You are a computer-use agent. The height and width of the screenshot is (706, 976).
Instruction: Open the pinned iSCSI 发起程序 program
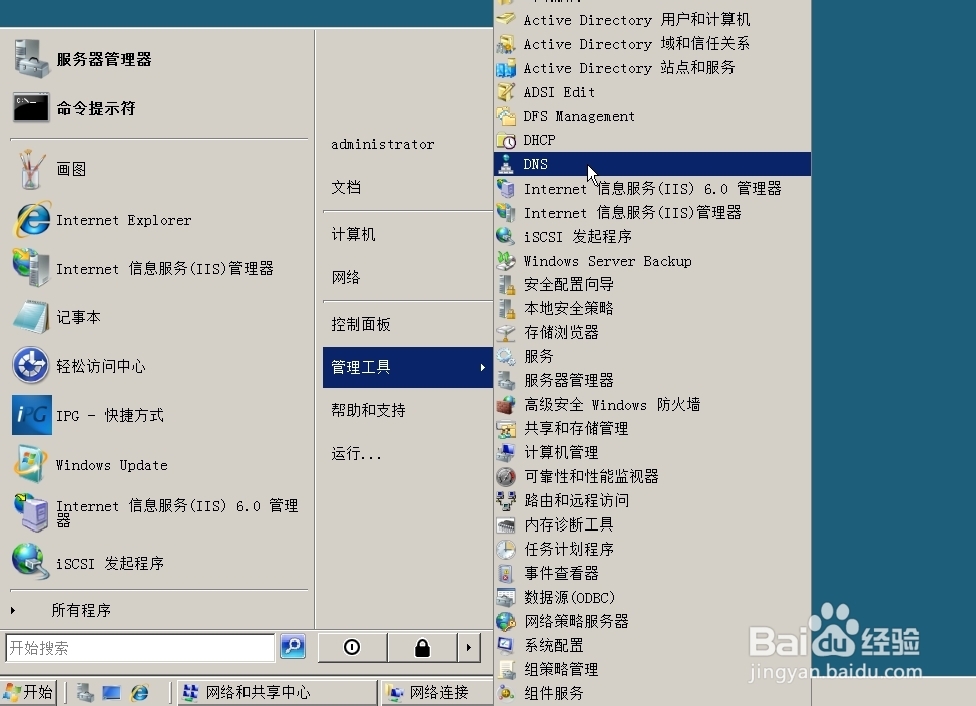(159, 563)
